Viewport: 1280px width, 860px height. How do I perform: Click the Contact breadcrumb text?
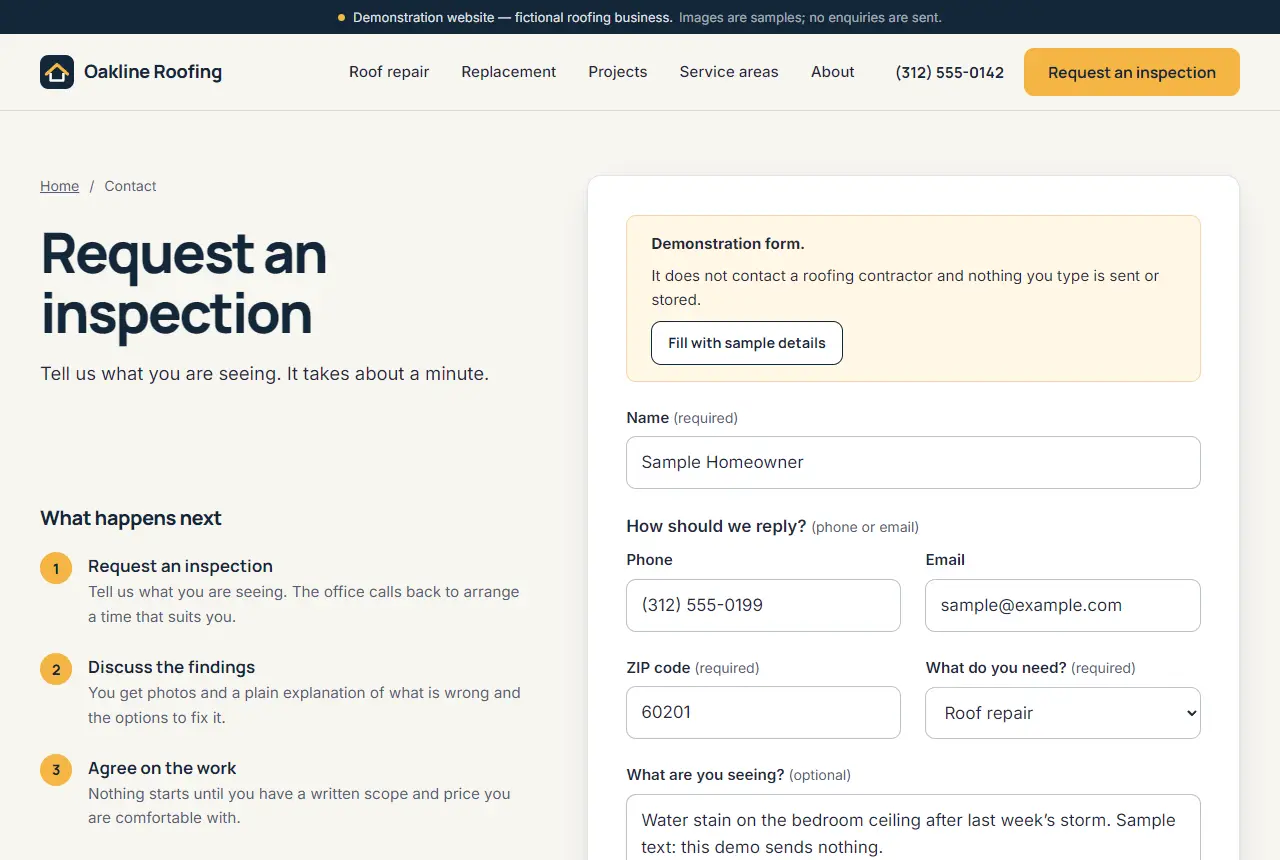pos(131,186)
